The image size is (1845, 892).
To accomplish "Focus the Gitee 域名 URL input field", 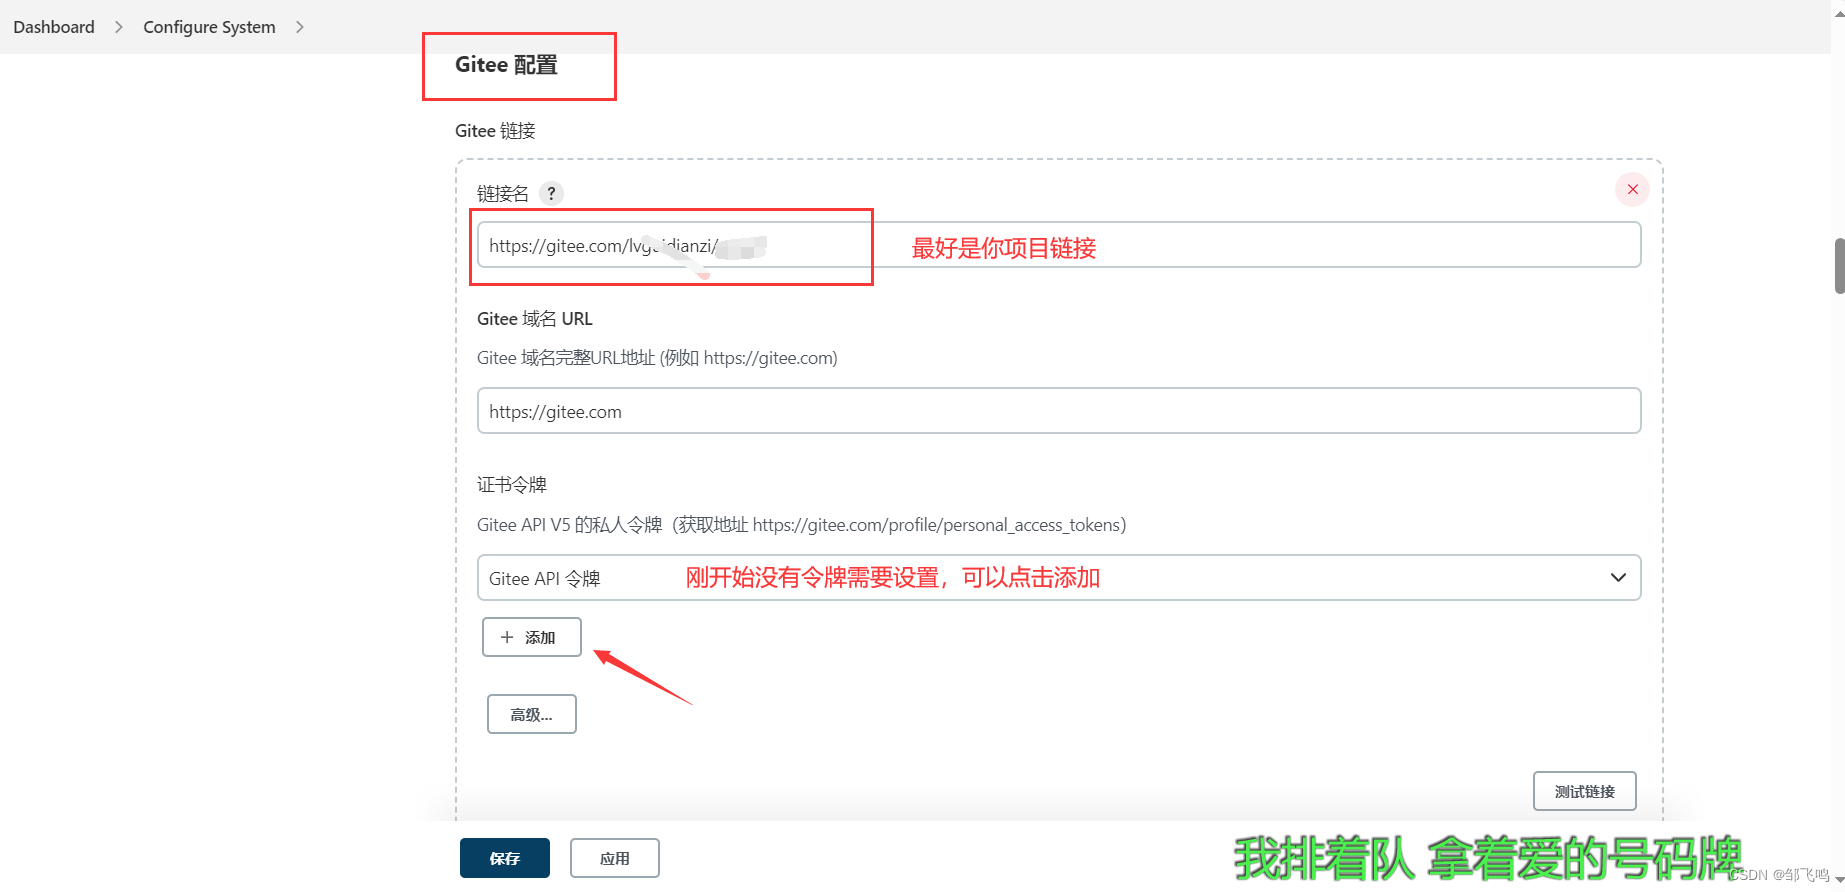I will point(1059,411).
